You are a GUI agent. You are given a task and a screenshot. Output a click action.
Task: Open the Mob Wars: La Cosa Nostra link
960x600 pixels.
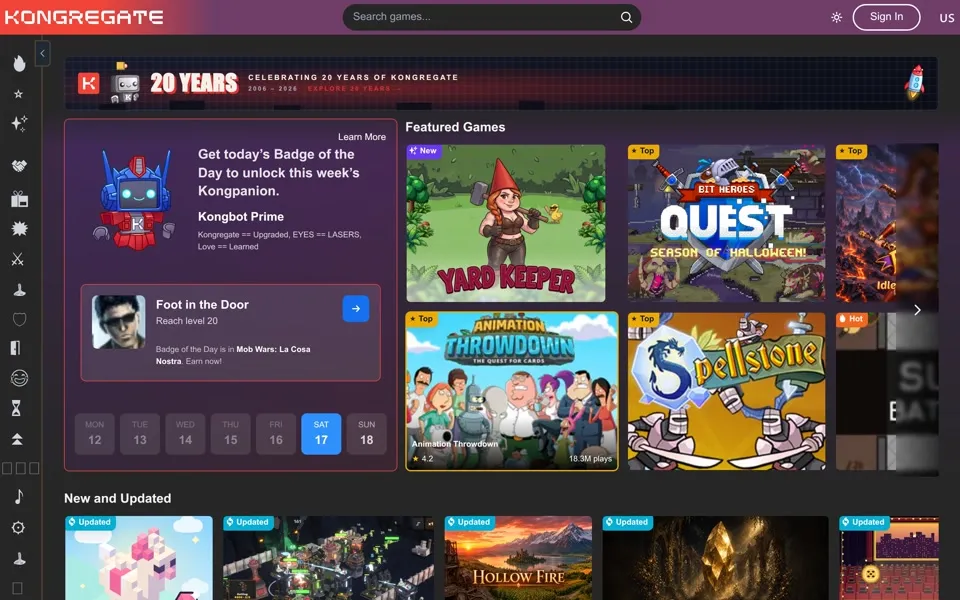pos(233,355)
